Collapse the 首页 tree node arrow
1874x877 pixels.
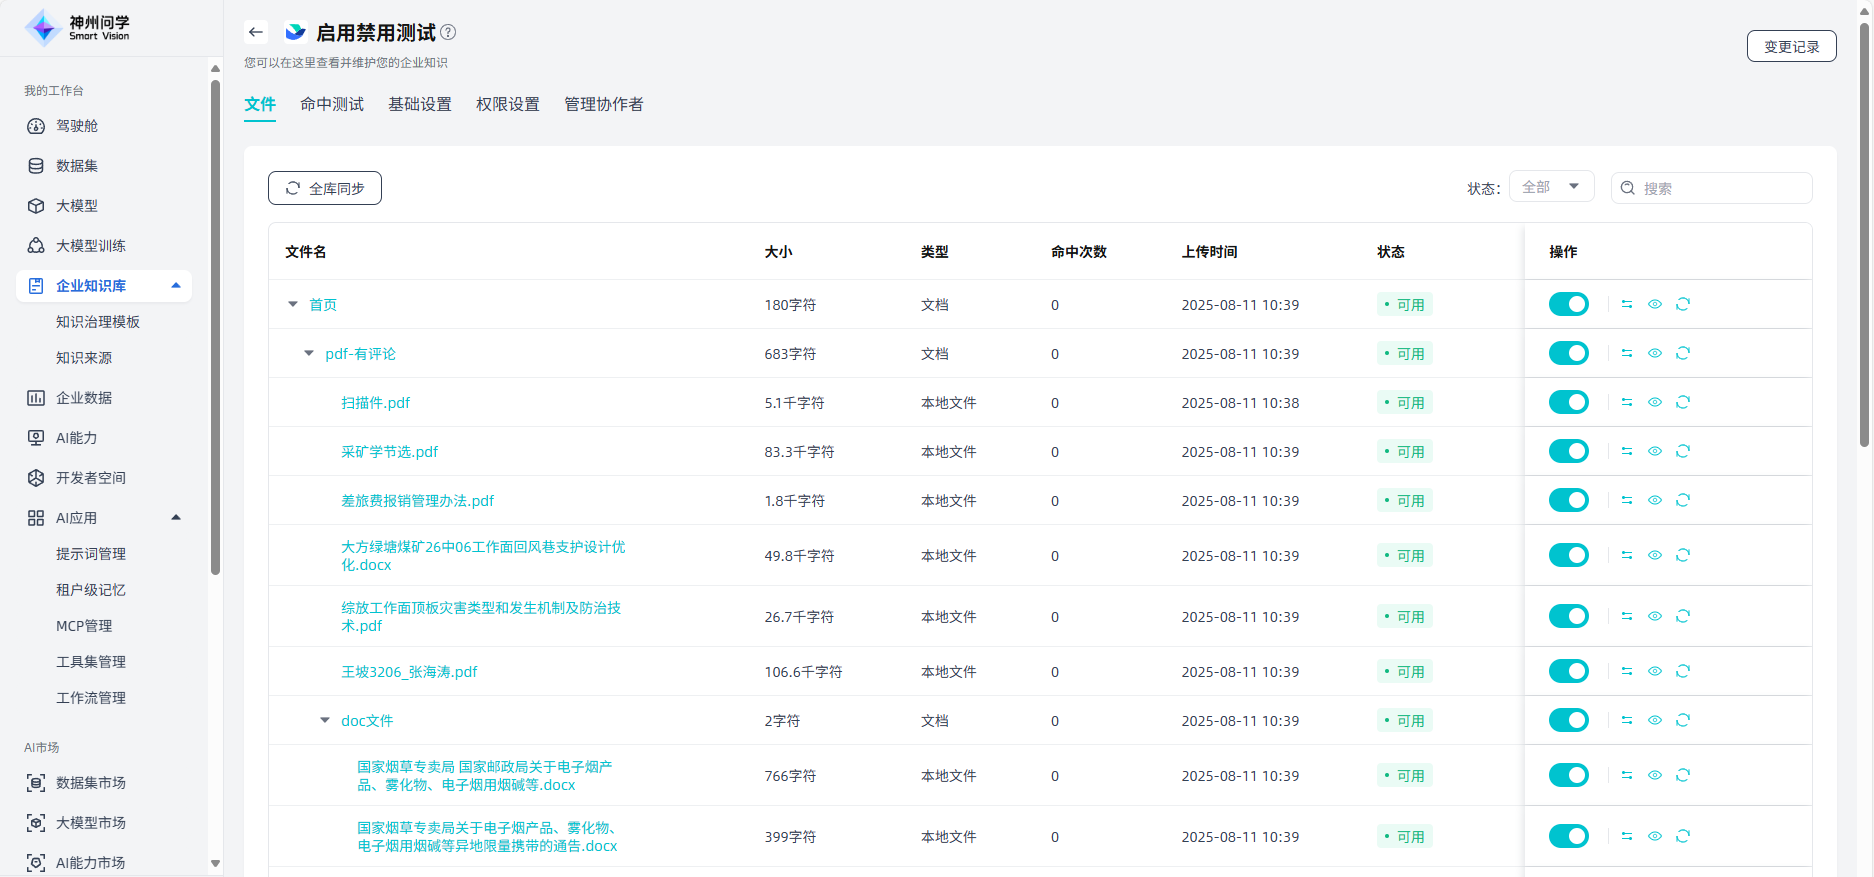[x=293, y=304]
